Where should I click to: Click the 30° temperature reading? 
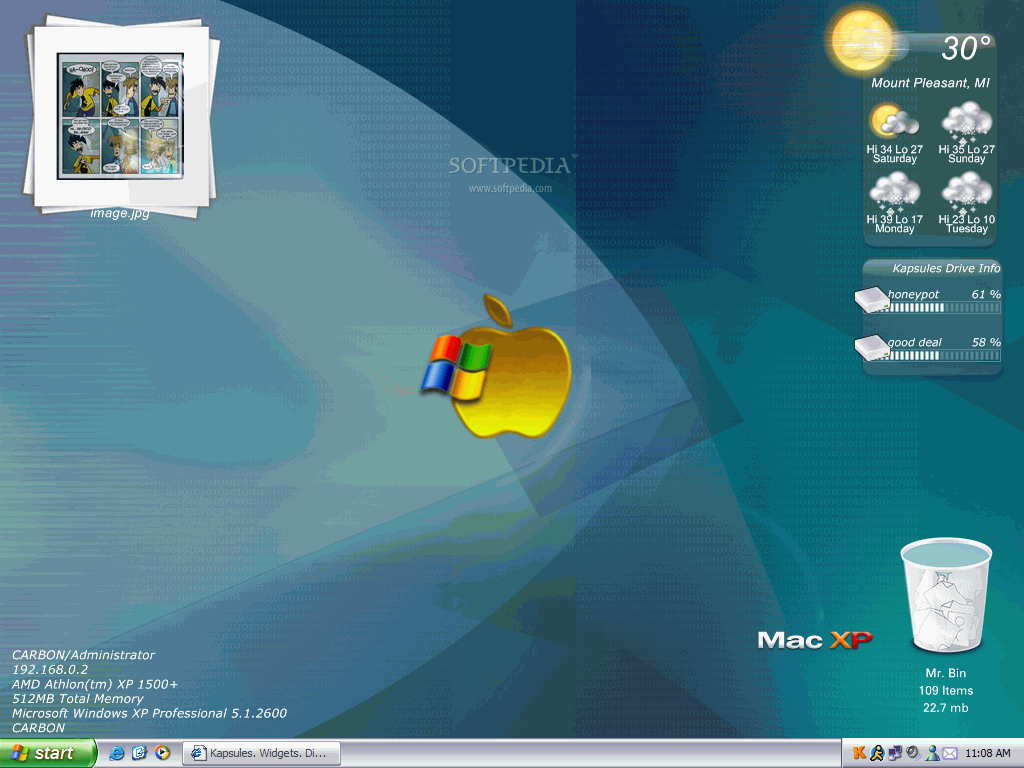pyautogui.click(x=967, y=48)
